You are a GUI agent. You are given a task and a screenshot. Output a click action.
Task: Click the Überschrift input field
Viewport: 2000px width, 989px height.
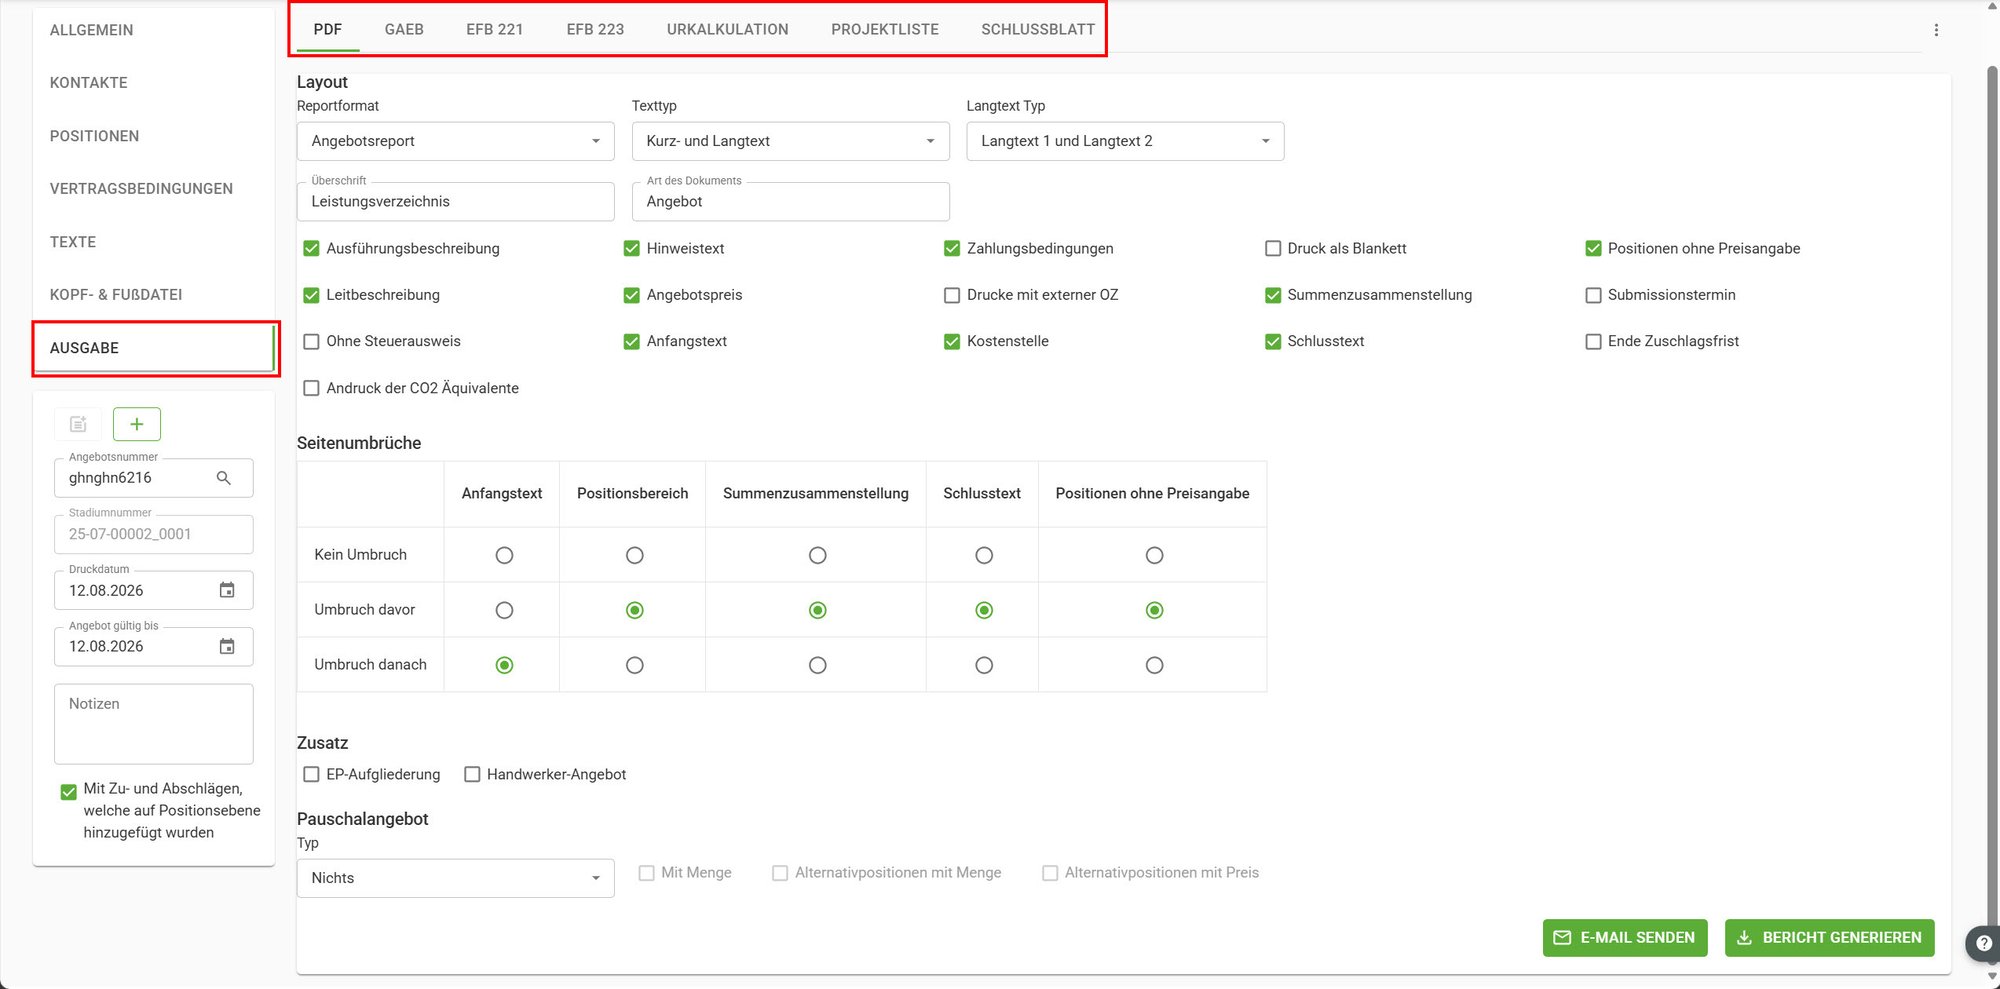[x=456, y=201]
